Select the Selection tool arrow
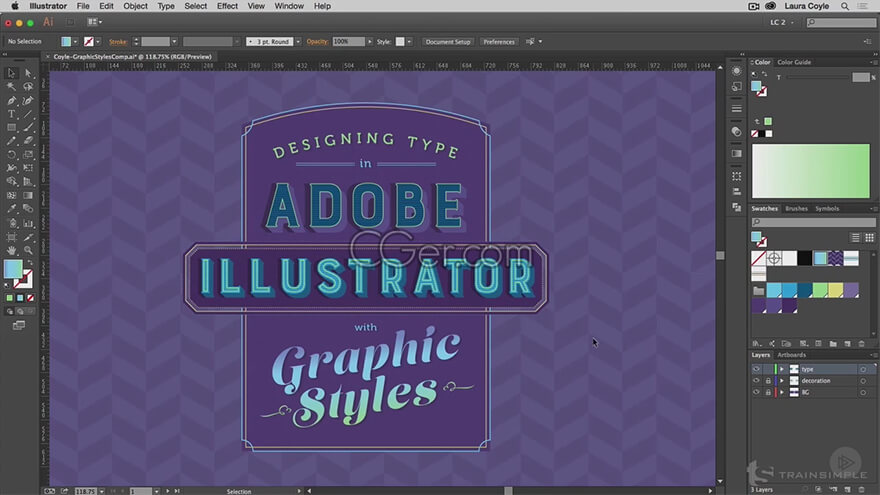The width and height of the screenshot is (880, 495). (x=11, y=73)
